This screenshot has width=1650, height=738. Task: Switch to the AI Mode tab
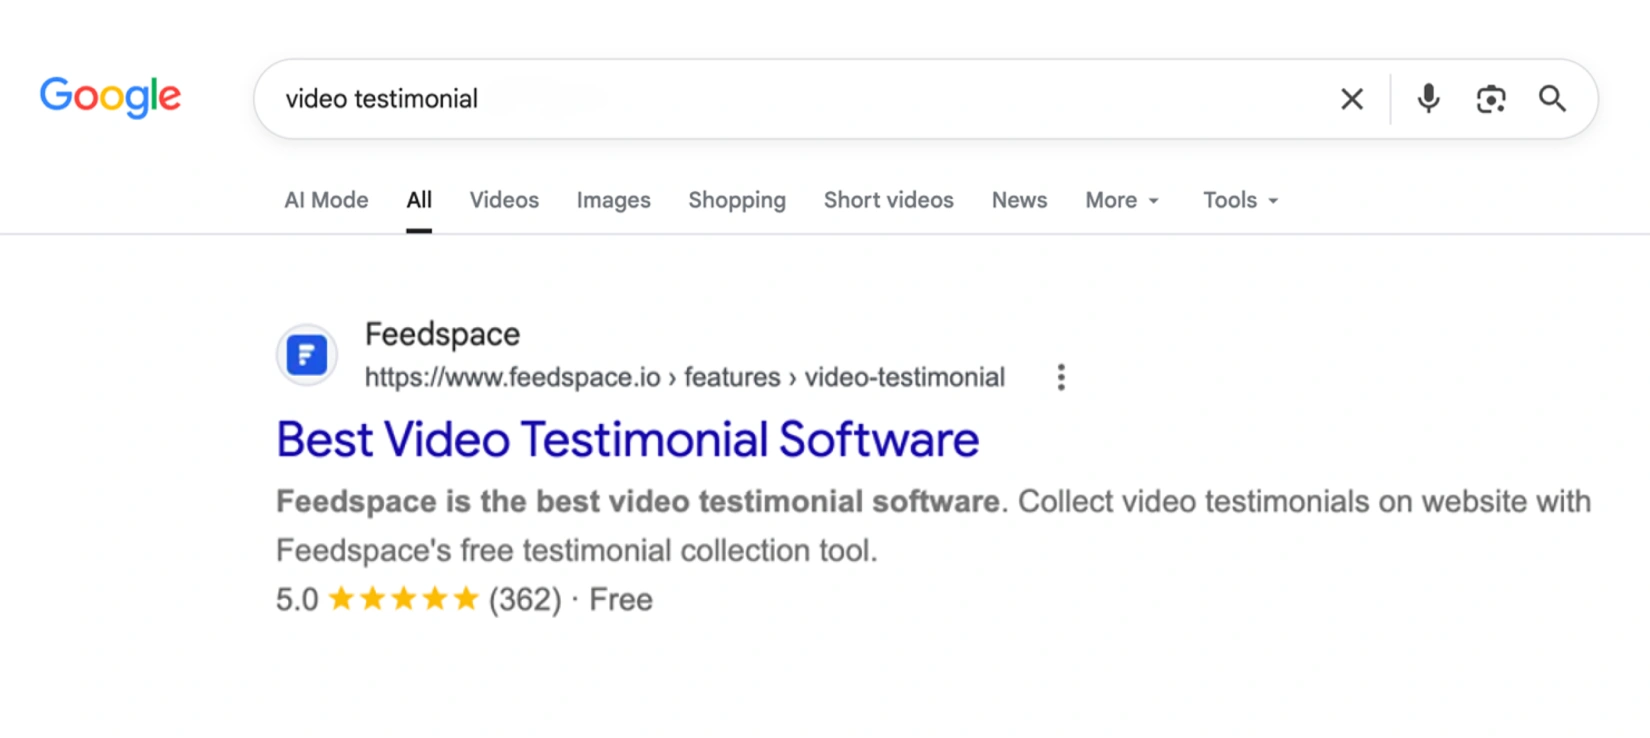[326, 200]
